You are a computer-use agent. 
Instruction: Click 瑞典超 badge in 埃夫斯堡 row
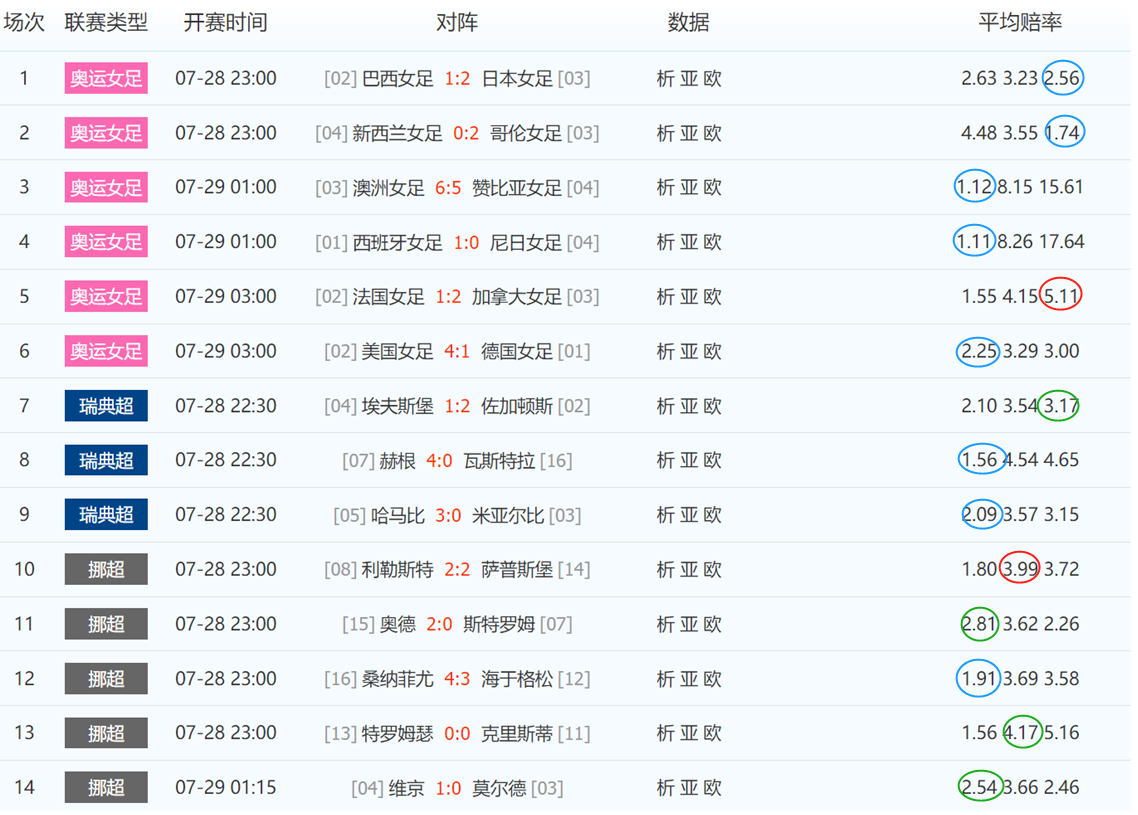[106, 406]
